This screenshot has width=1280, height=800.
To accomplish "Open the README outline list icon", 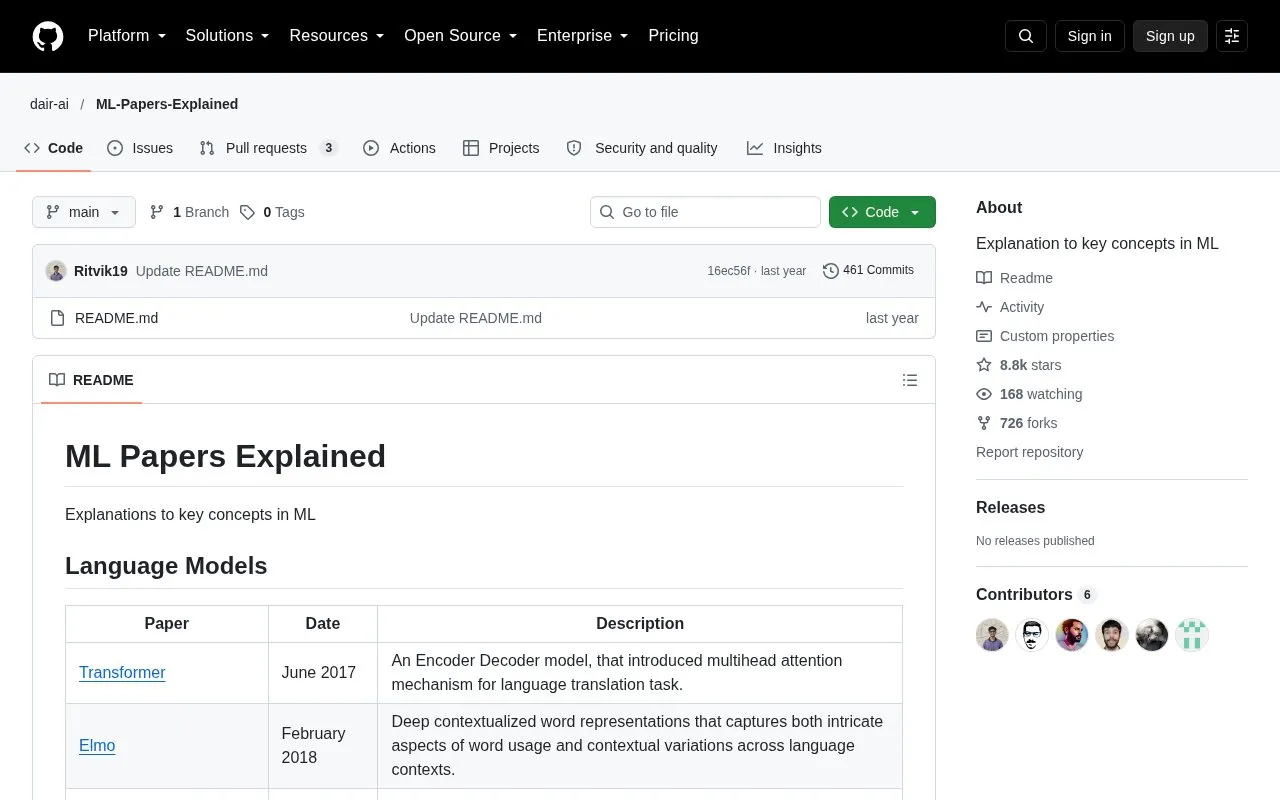I will pos(910,380).
